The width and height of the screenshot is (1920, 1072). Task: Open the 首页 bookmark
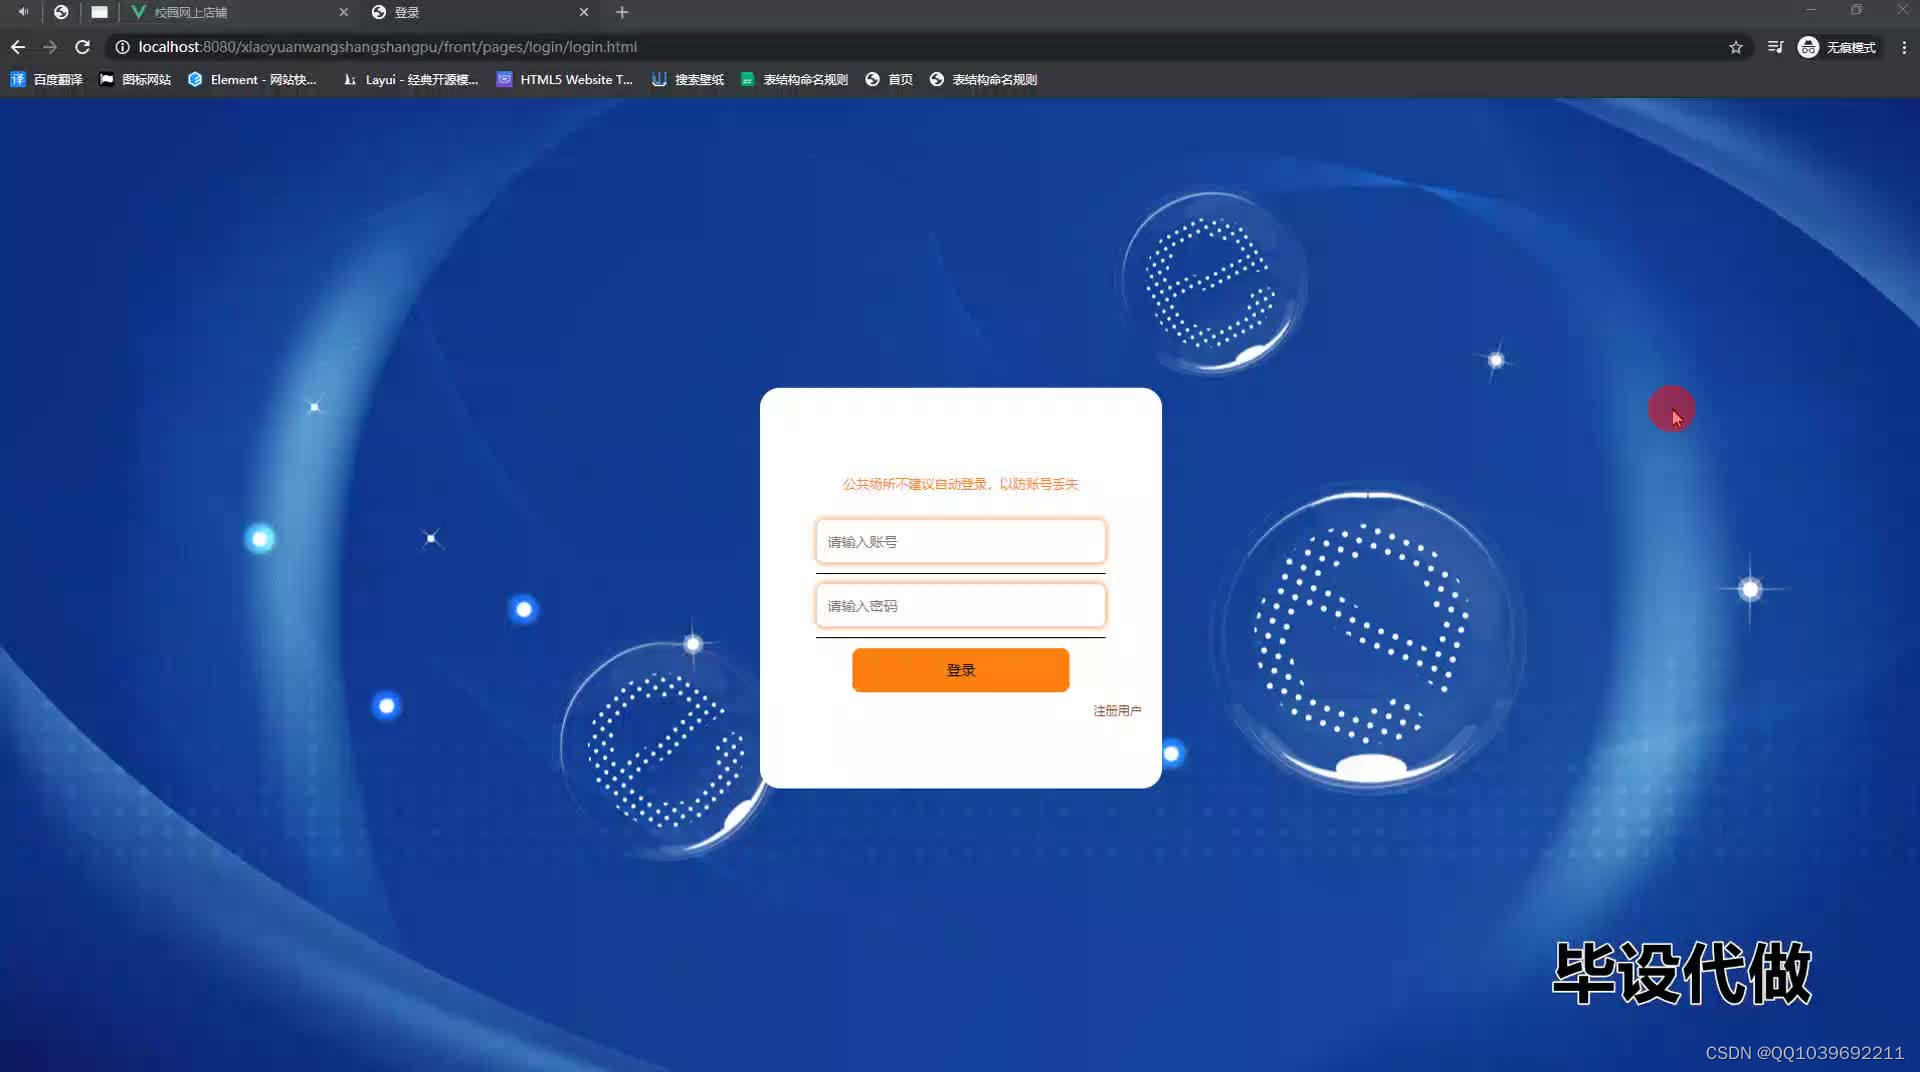click(x=889, y=79)
